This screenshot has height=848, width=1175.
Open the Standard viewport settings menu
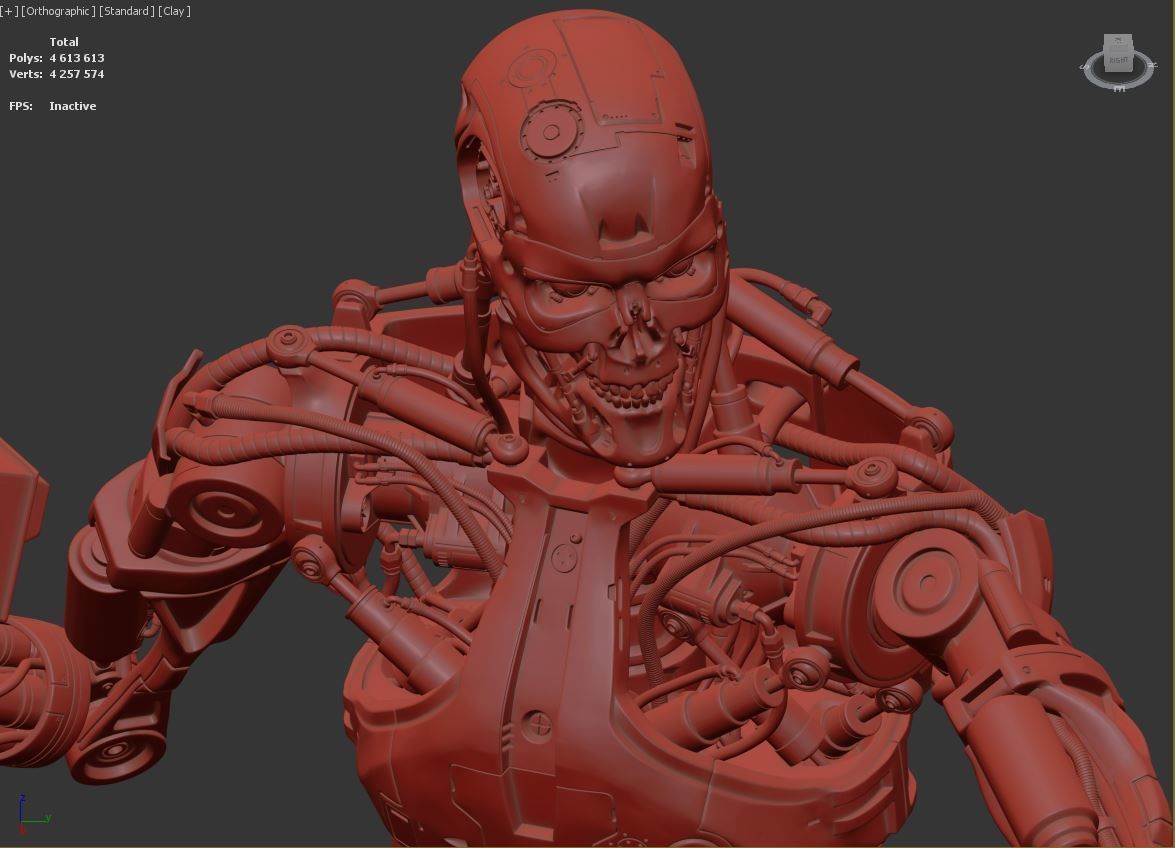pyautogui.click(x=127, y=11)
